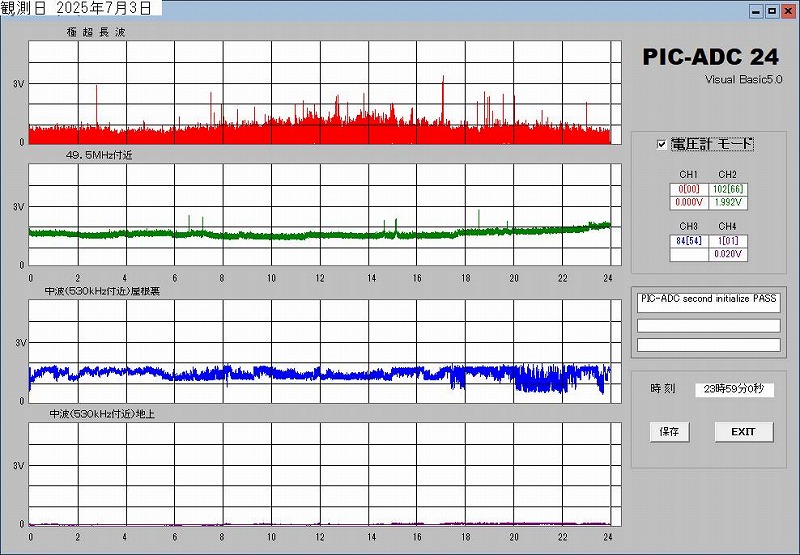Click the 時刻 label
The height and width of the screenshot is (555, 800).
(x=663, y=389)
